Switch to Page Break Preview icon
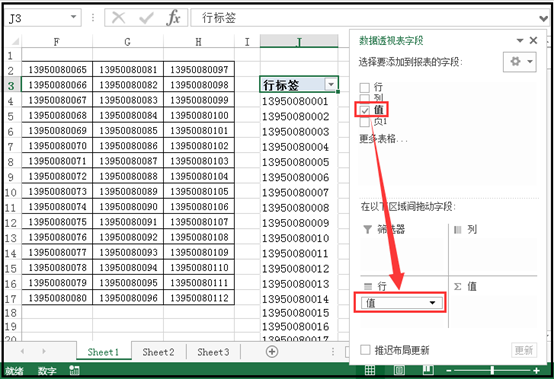This screenshot has width=554, height=379. (x=428, y=370)
